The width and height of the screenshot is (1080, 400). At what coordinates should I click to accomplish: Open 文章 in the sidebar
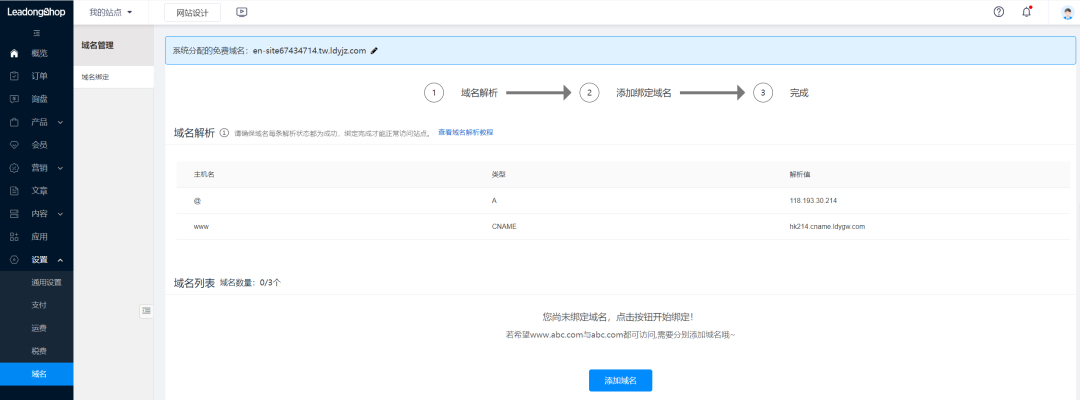click(x=39, y=191)
